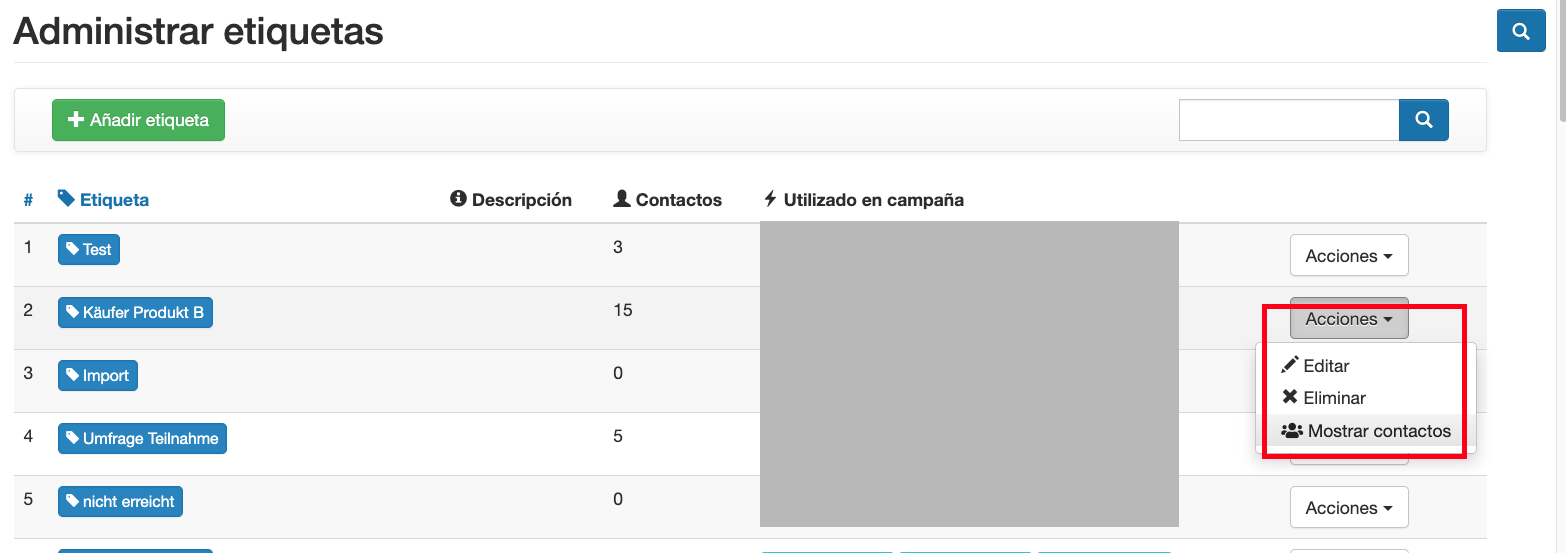Click the Import tag label
This screenshot has width=1566, height=553.
click(98, 375)
